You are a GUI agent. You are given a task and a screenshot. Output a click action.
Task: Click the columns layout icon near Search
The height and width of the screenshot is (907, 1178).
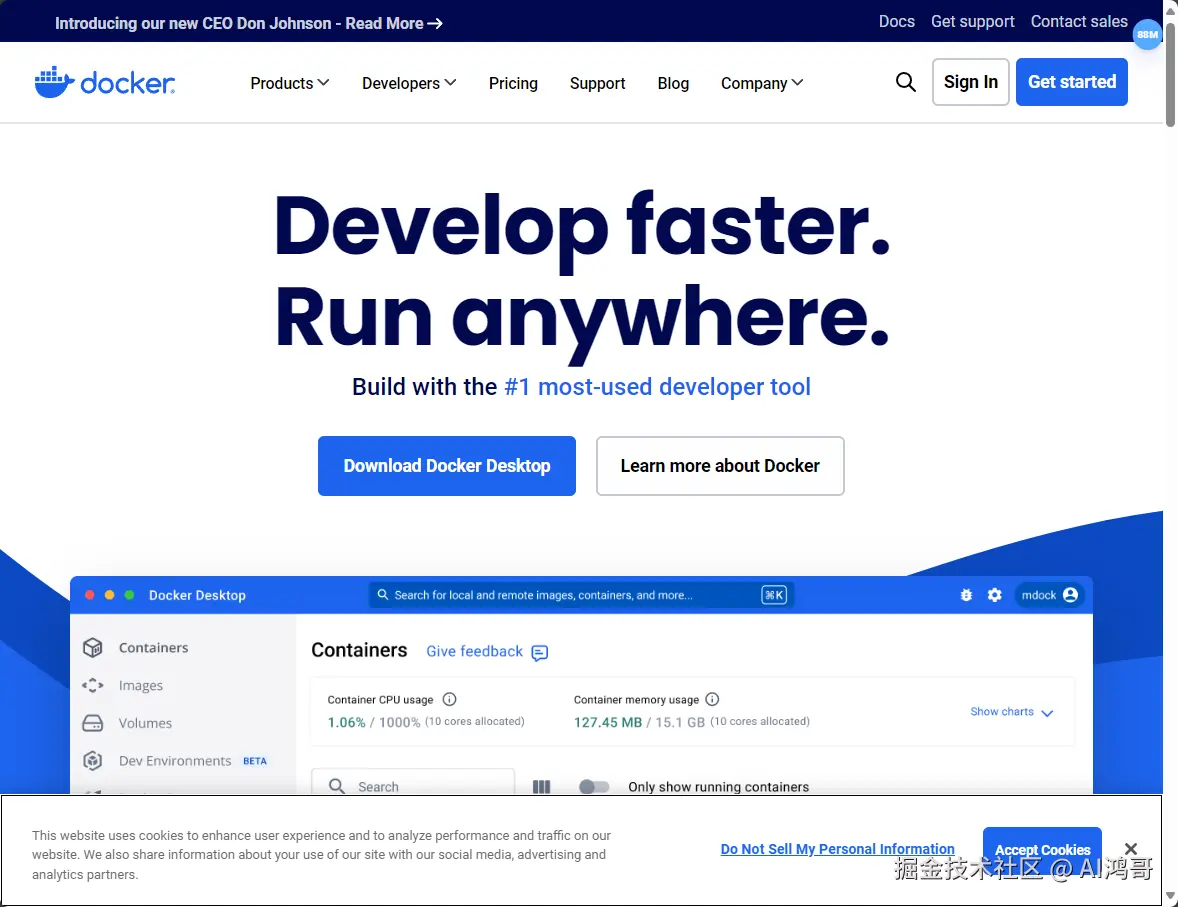(x=541, y=787)
